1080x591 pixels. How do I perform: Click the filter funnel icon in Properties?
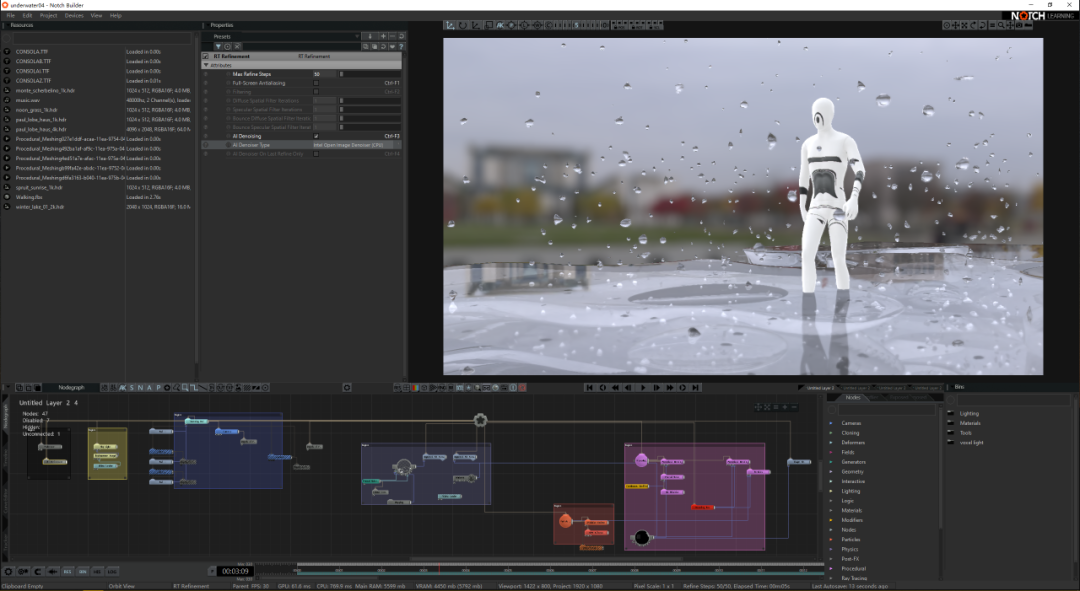tap(218, 47)
